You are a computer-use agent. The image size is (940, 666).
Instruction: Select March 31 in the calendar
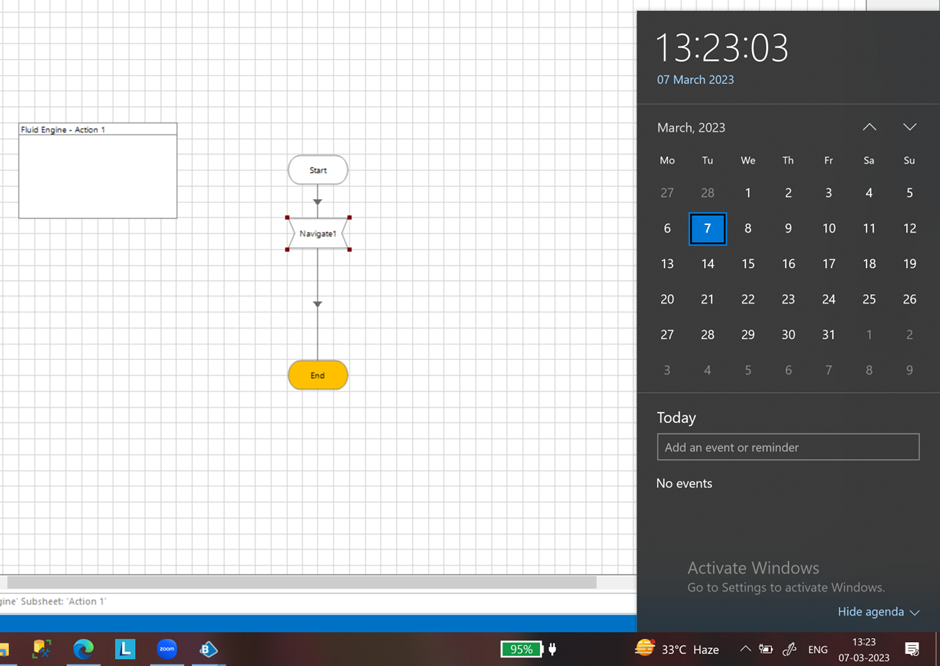coord(828,334)
